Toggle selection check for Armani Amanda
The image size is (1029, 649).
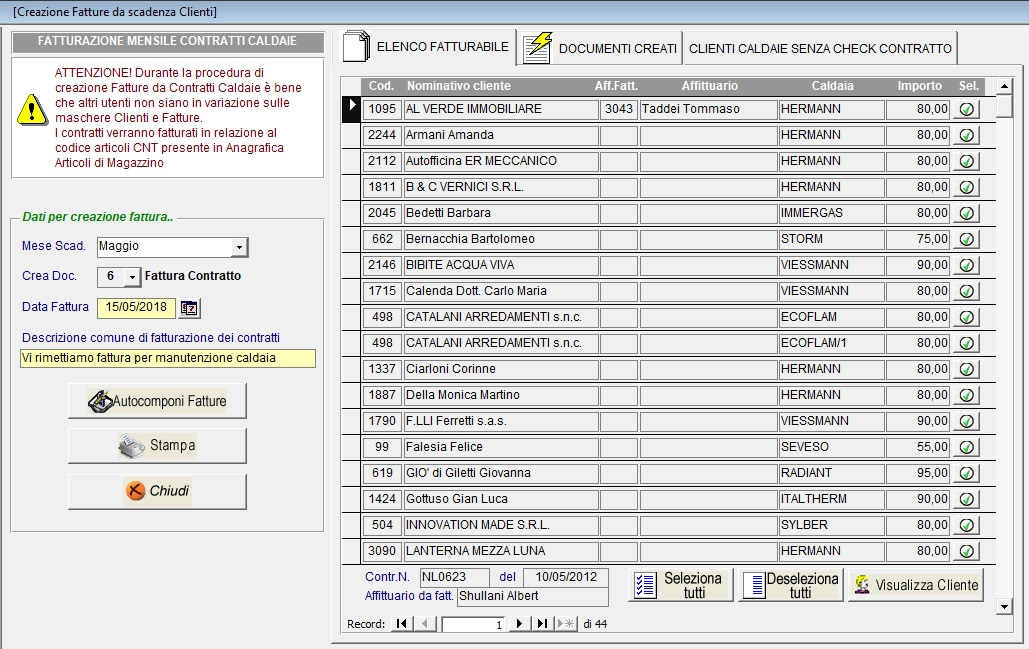(x=967, y=135)
